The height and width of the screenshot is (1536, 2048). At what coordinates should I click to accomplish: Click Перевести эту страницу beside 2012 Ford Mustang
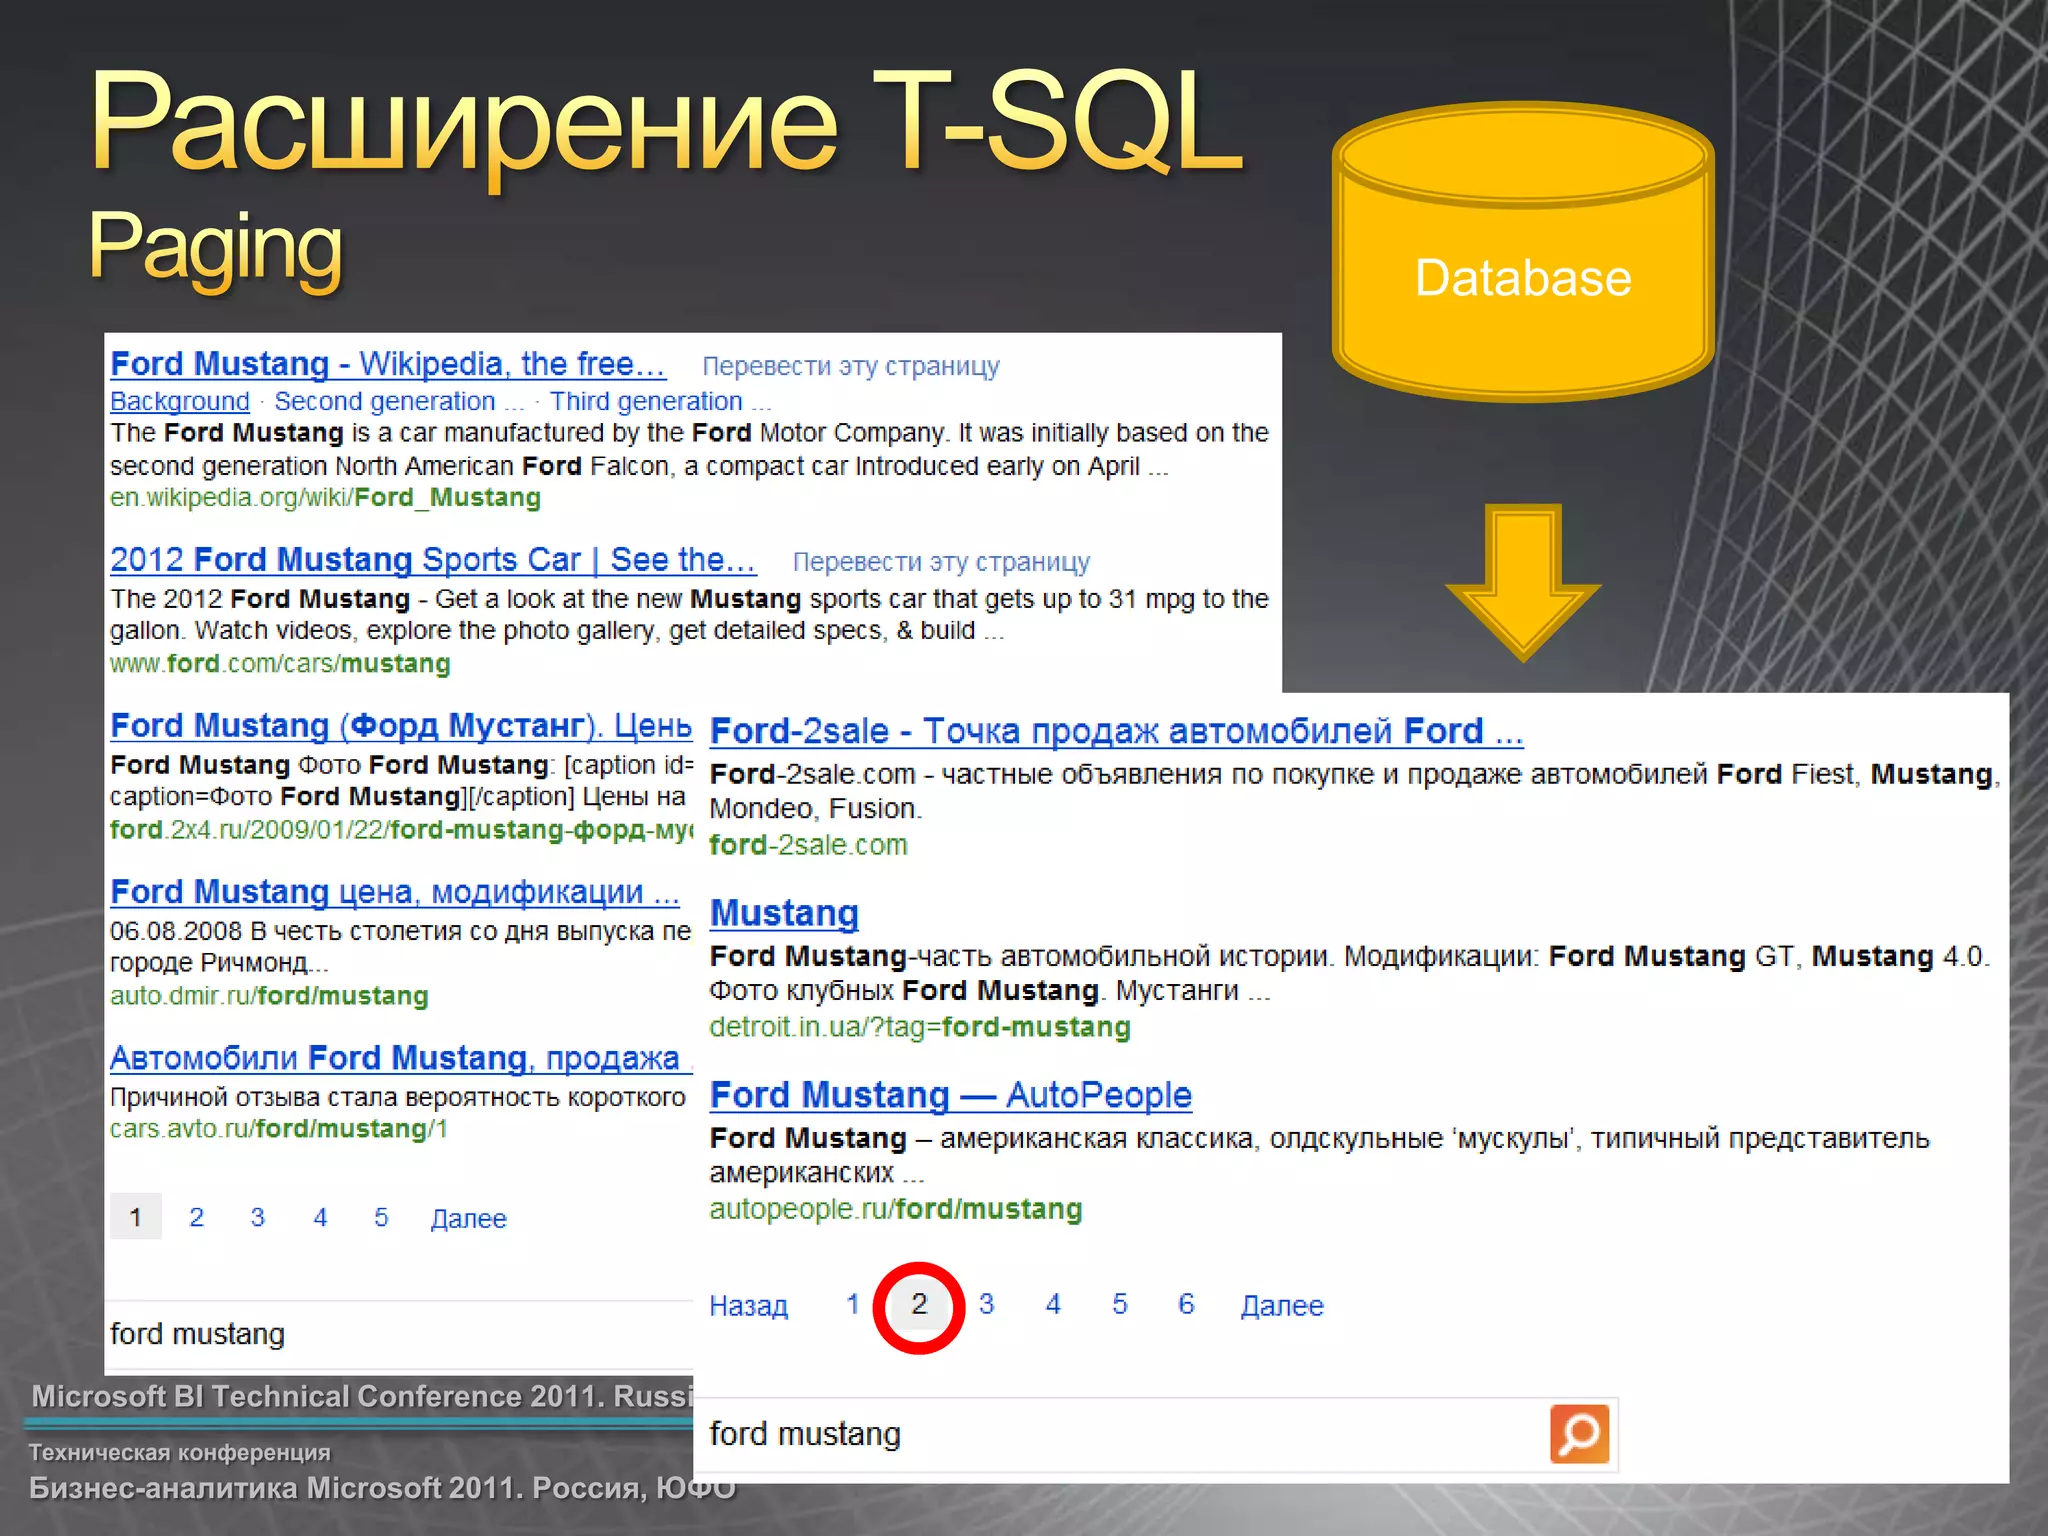pyautogui.click(x=941, y=562)
